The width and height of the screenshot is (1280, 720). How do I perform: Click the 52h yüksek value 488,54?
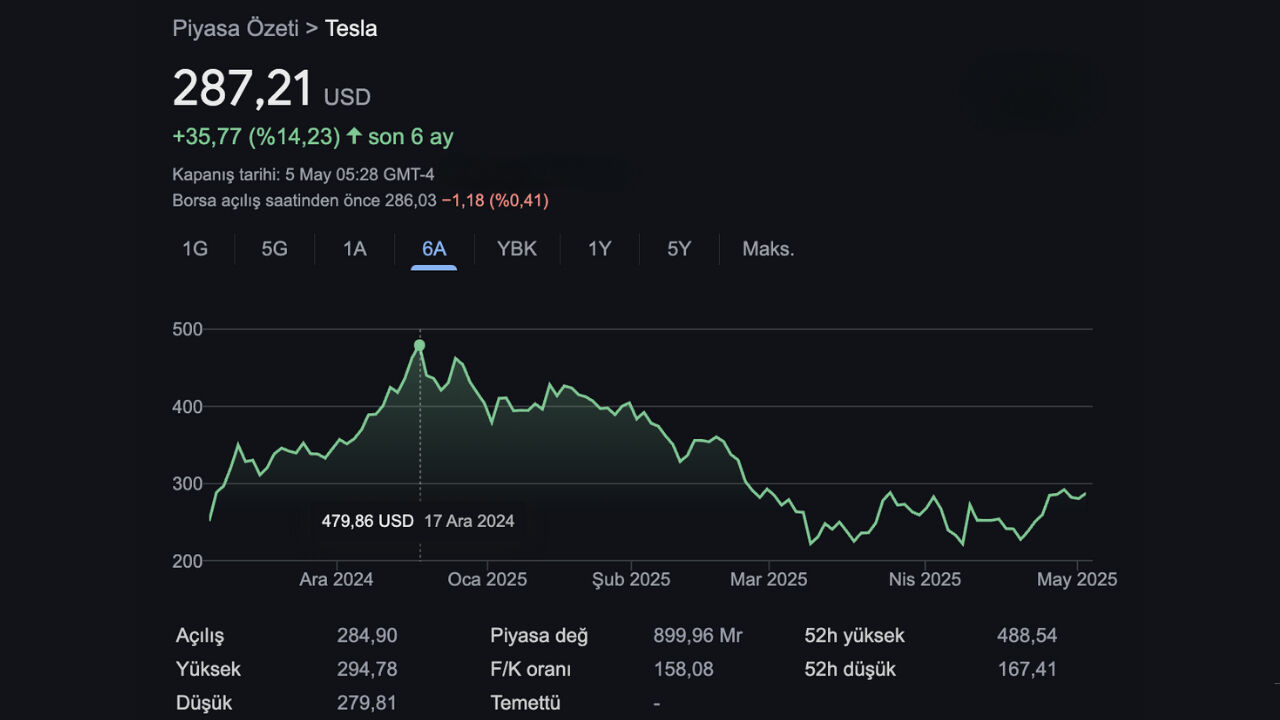pos(1026,635)
